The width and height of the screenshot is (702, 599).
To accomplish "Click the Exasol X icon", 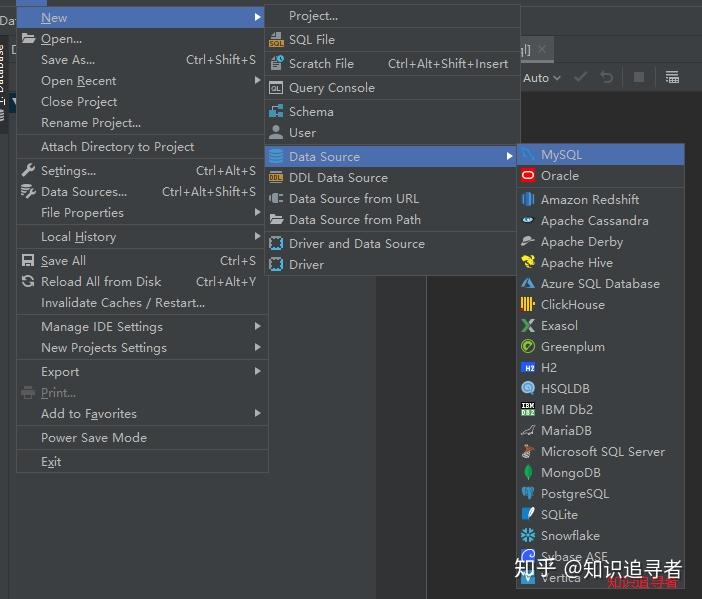I will coord(528,325).
